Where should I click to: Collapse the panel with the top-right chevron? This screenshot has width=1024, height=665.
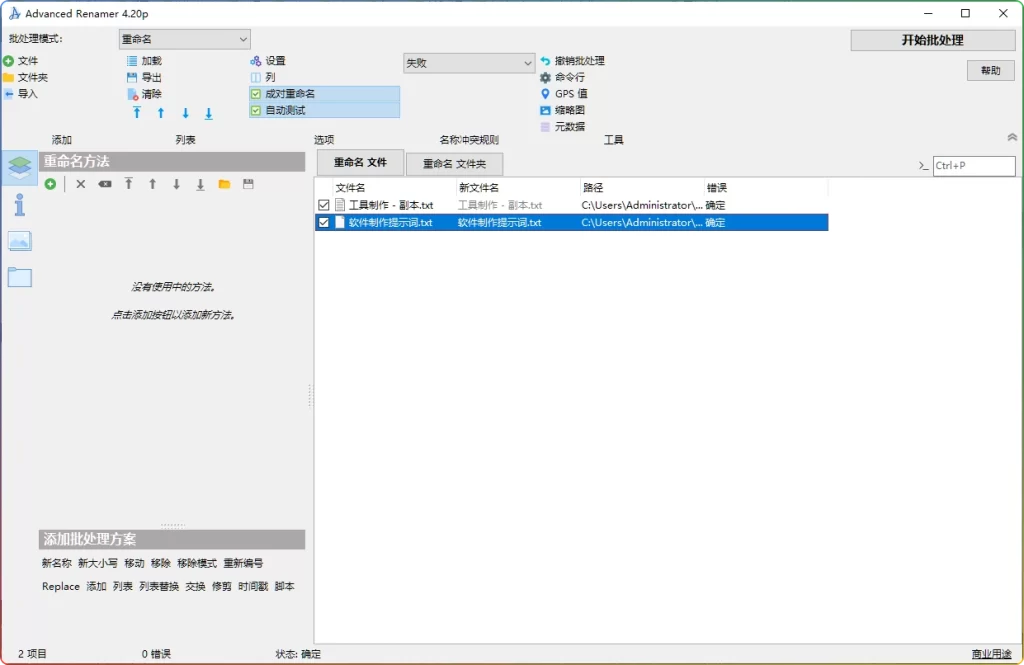point(1011,139)
